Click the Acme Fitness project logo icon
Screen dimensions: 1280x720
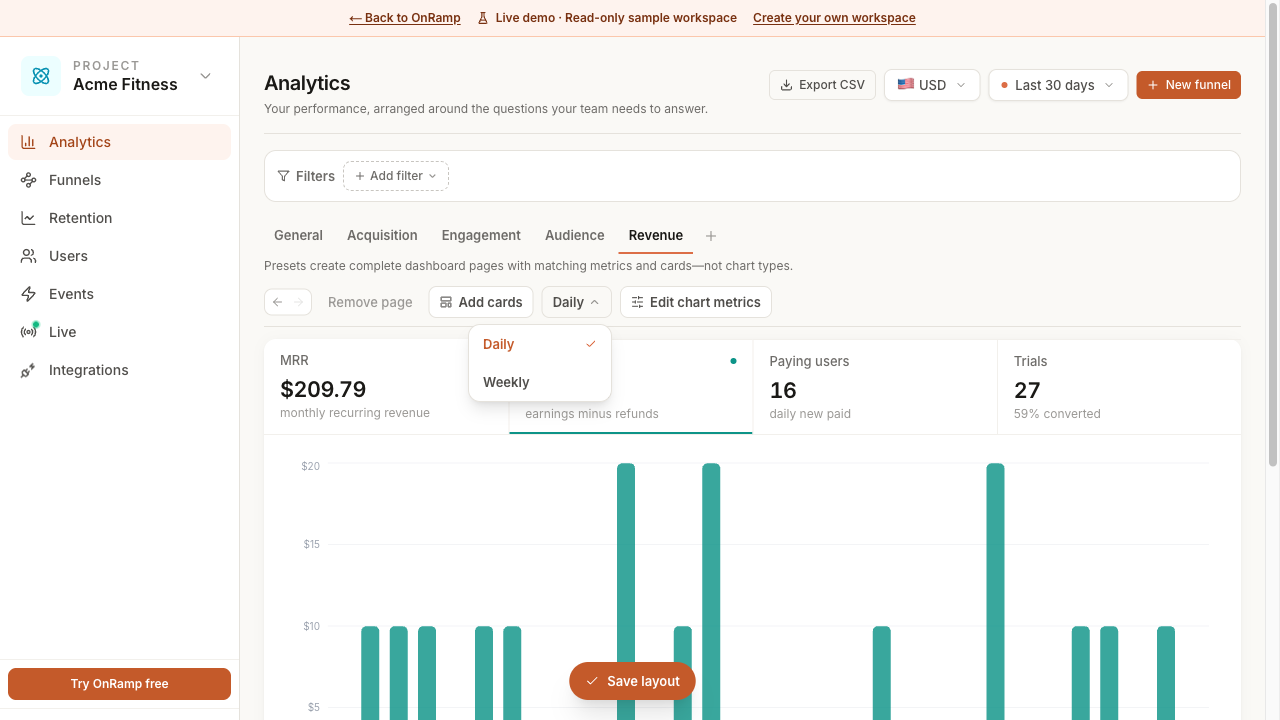[x=41, y=76]
